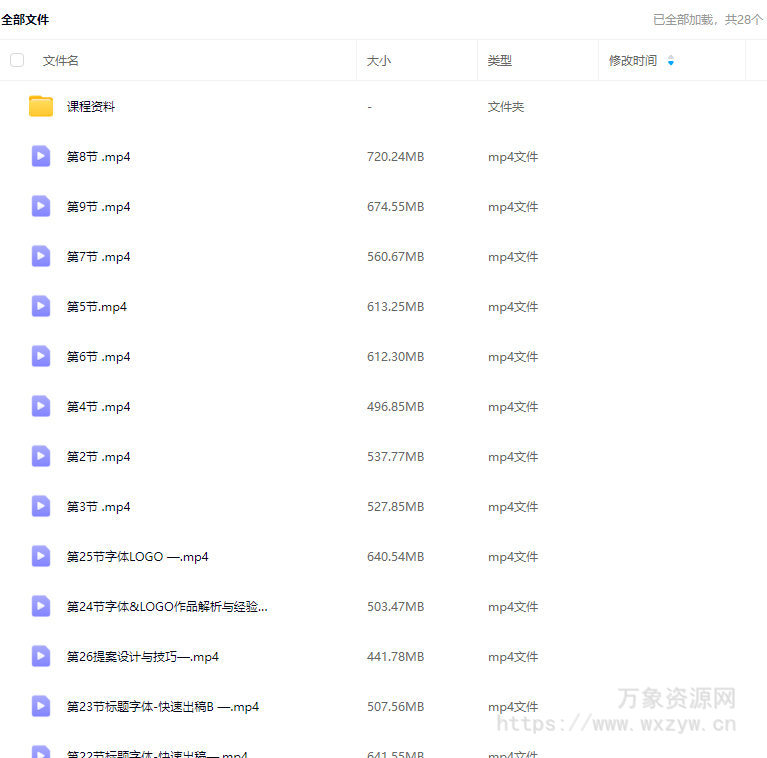
Task: Click video icon of 第5节.mp4
Action: [x=41, y=306]
